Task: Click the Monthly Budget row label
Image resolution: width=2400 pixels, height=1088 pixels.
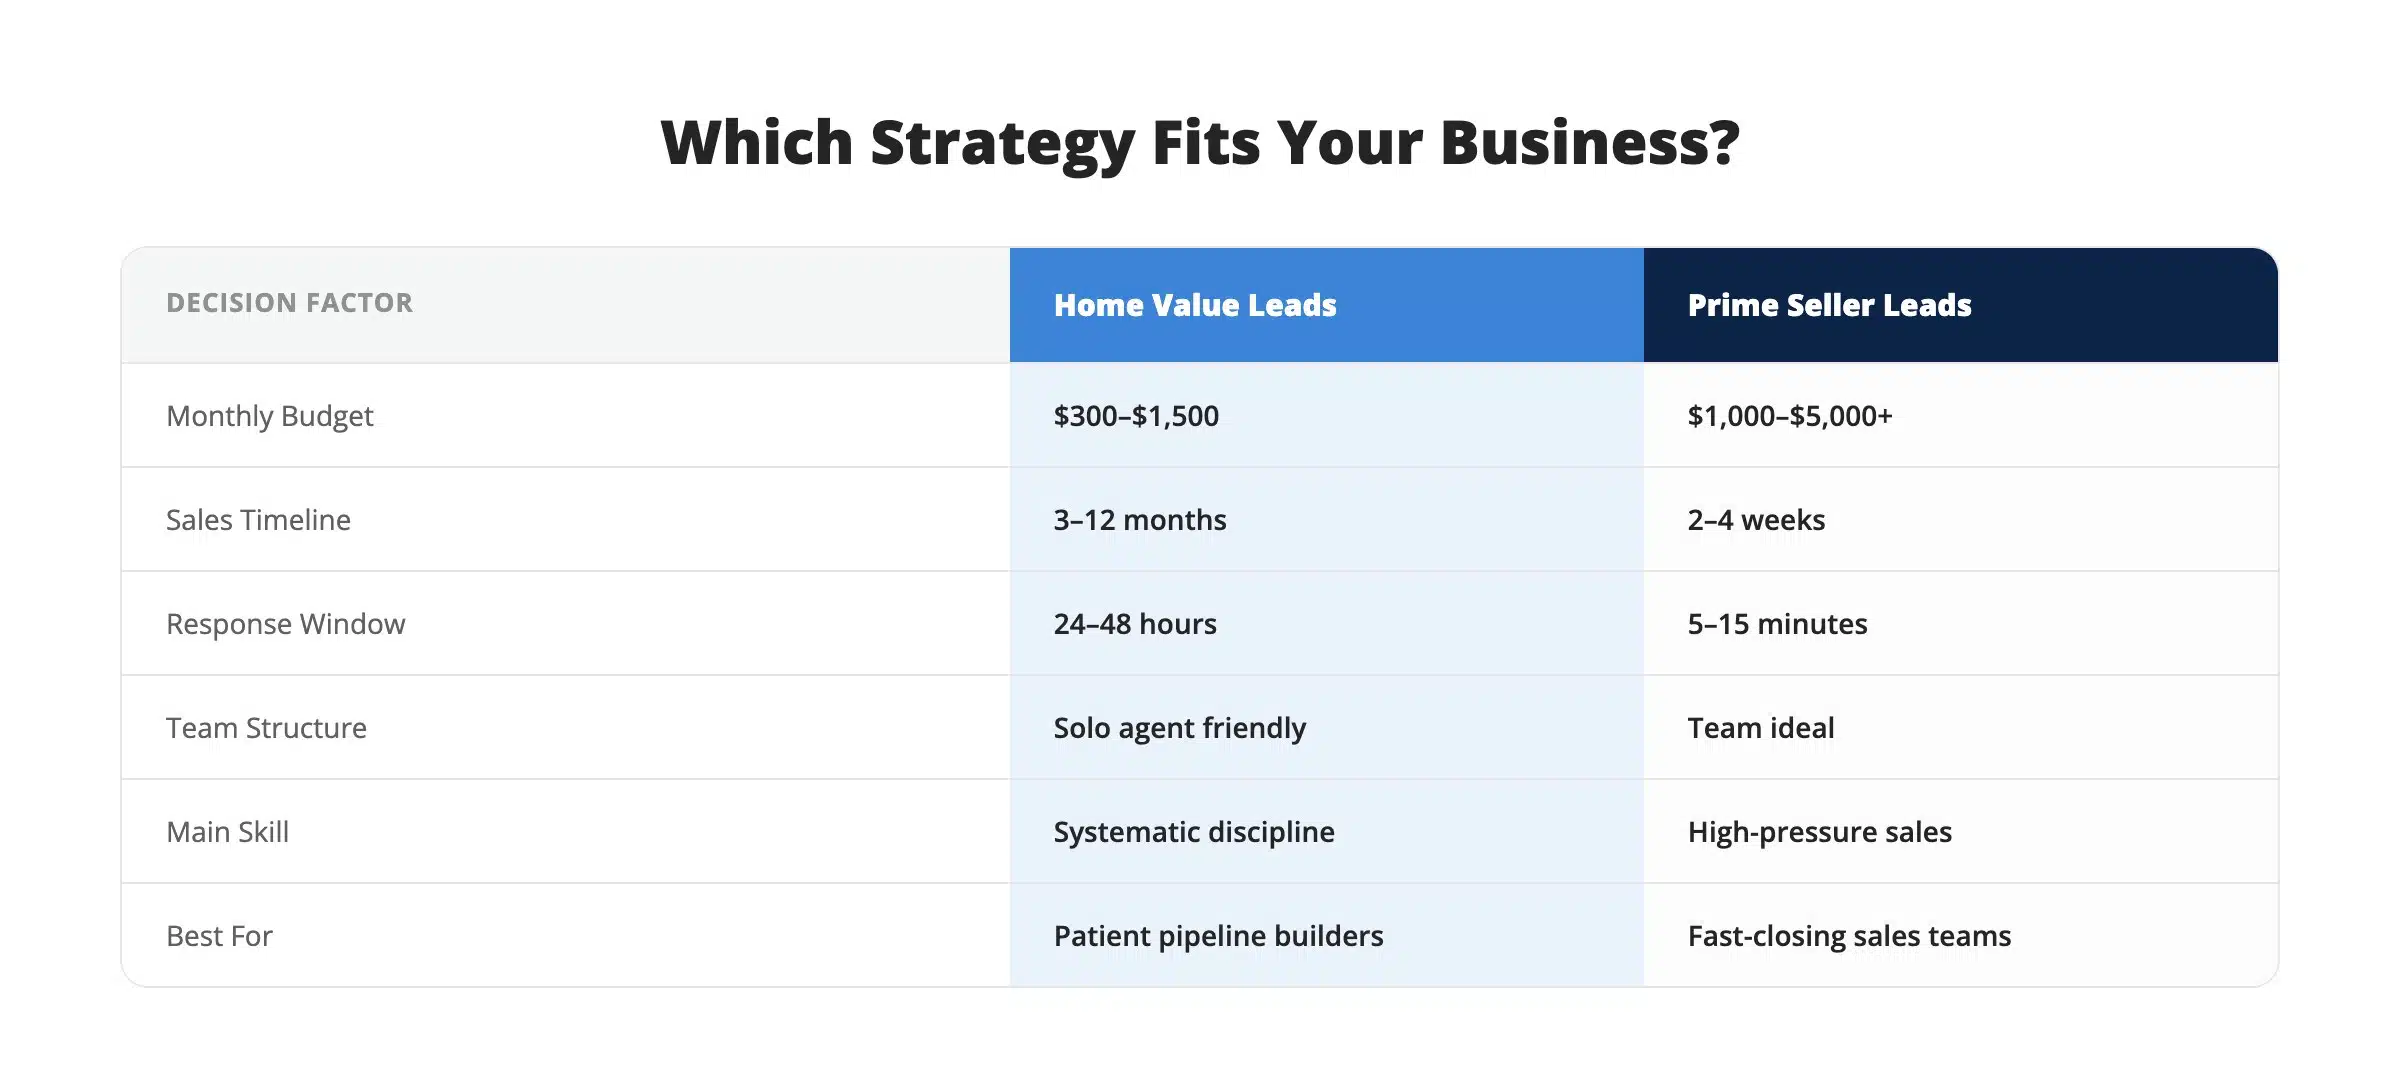Action: (x=269, y=416)
